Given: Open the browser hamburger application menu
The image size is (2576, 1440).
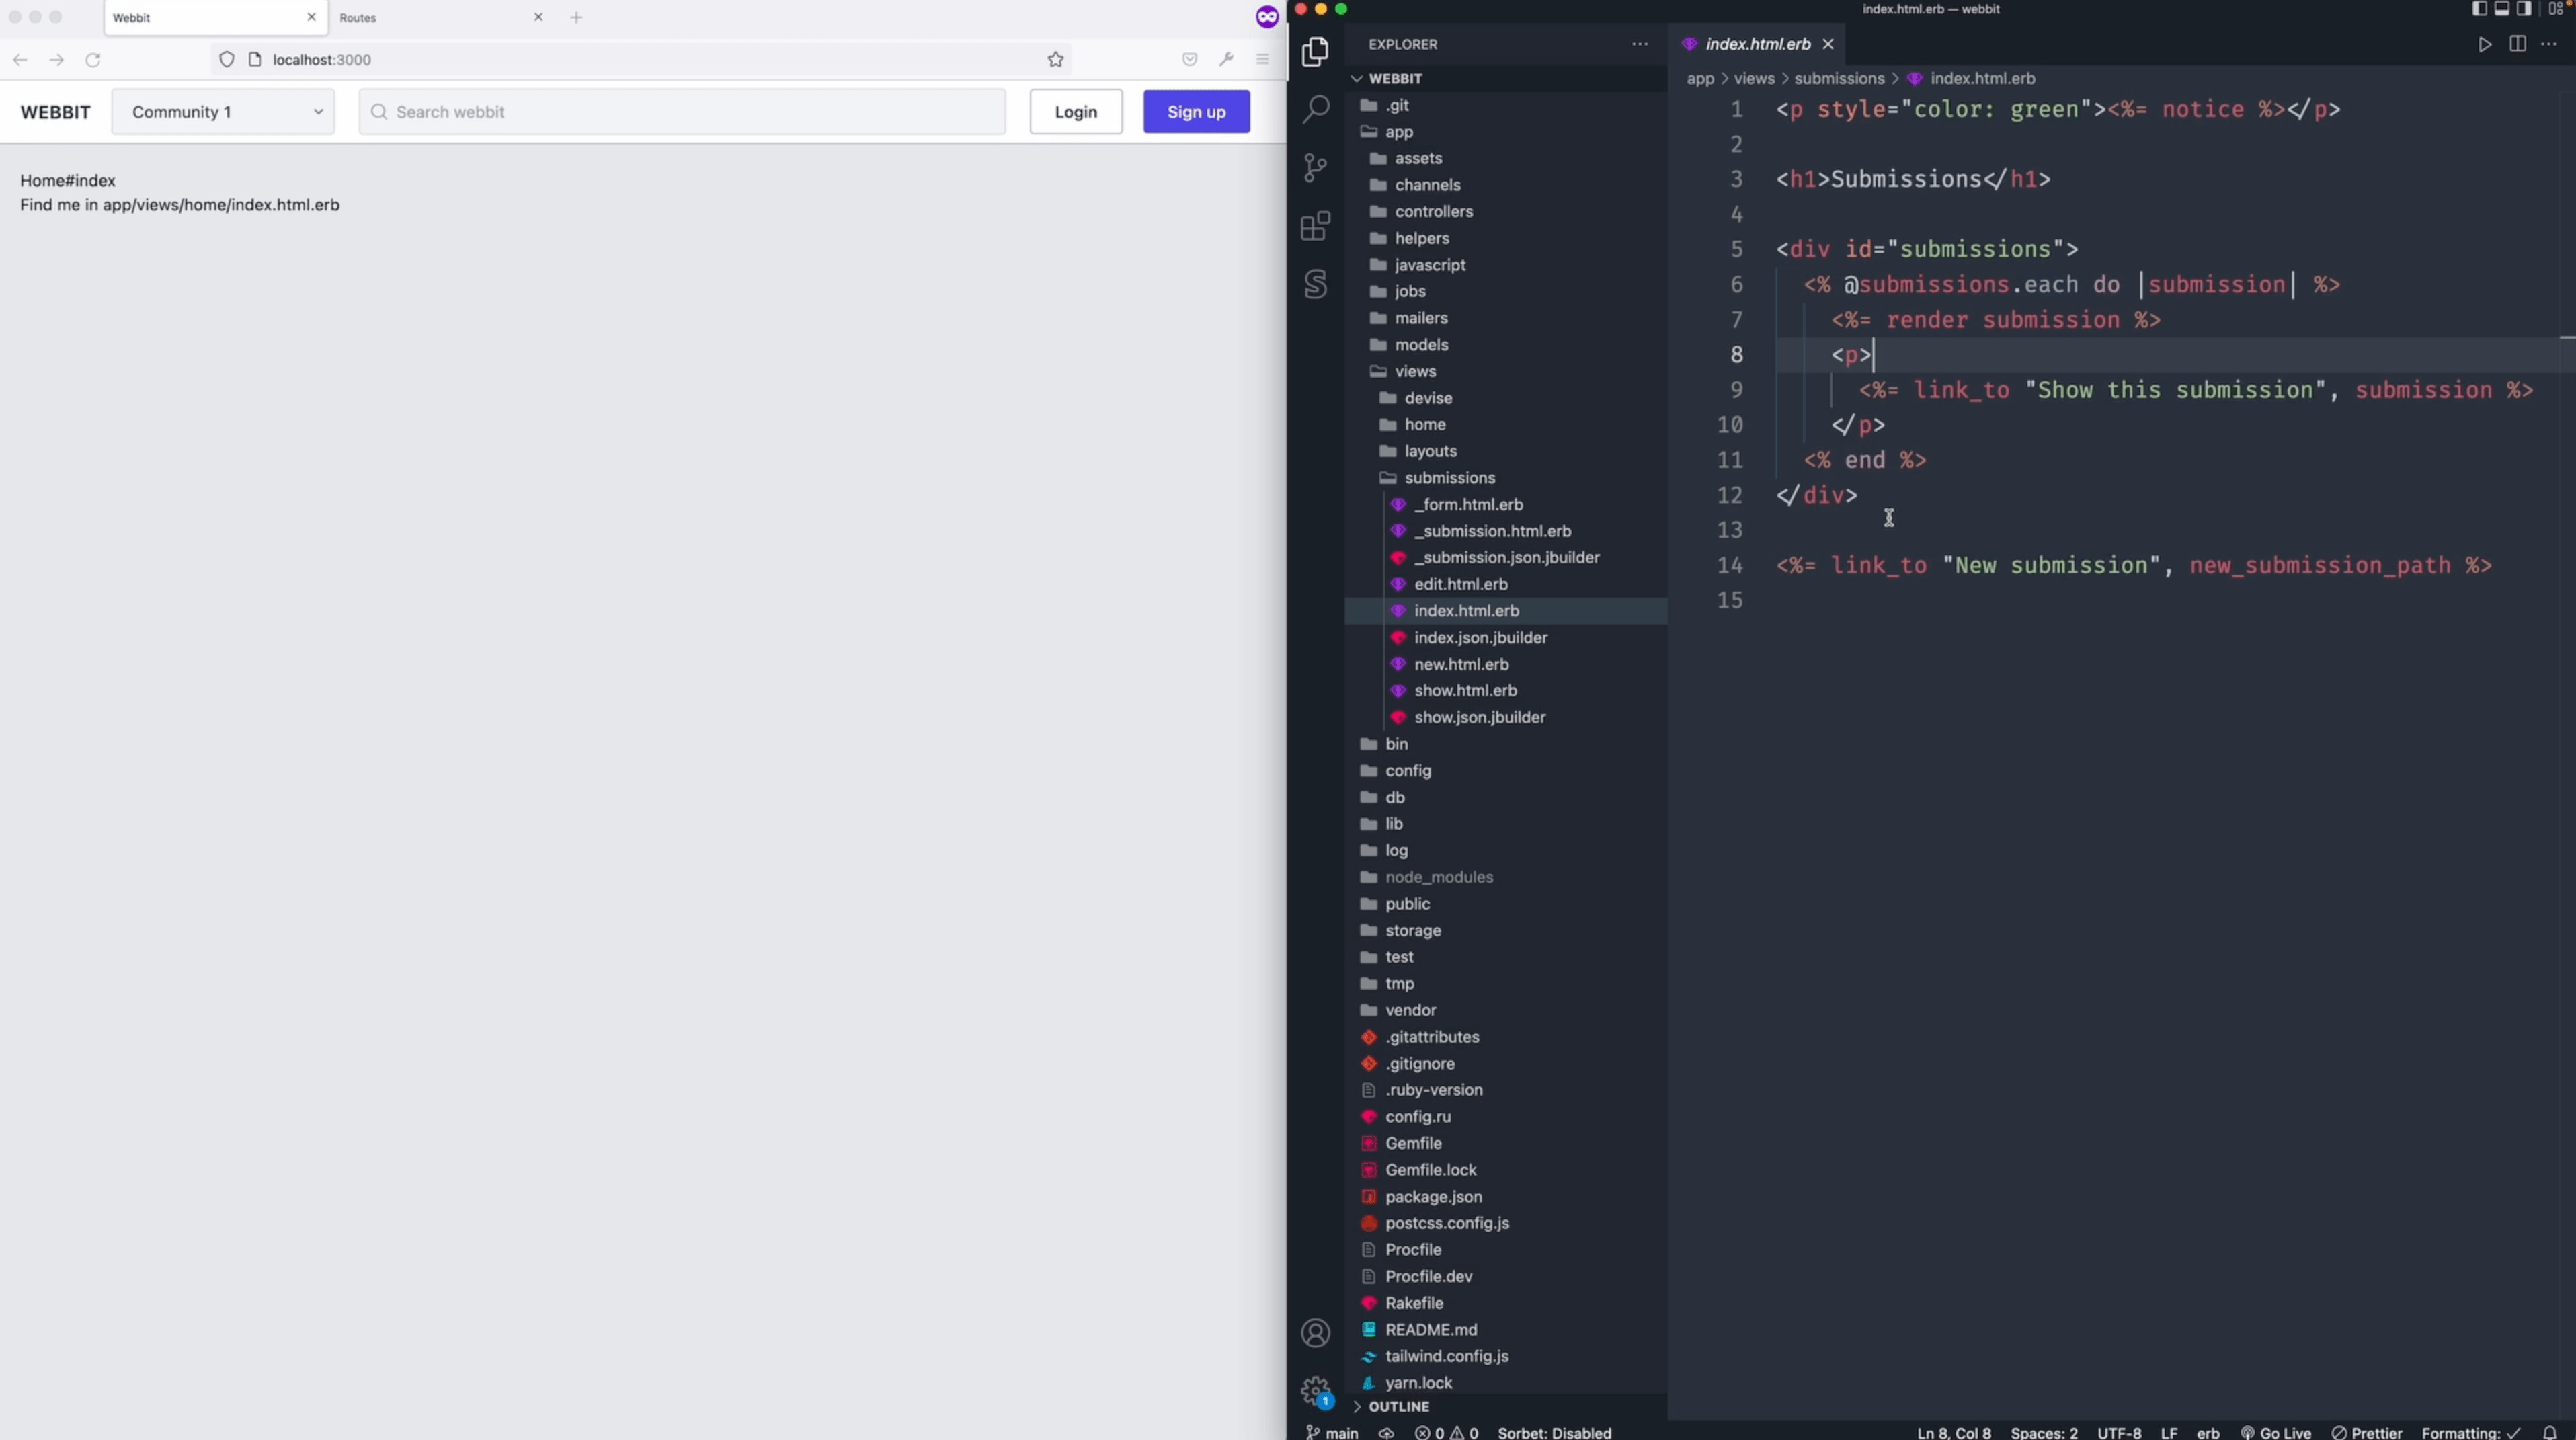Looking at the screenshot, I should [x=1262, y=60].
